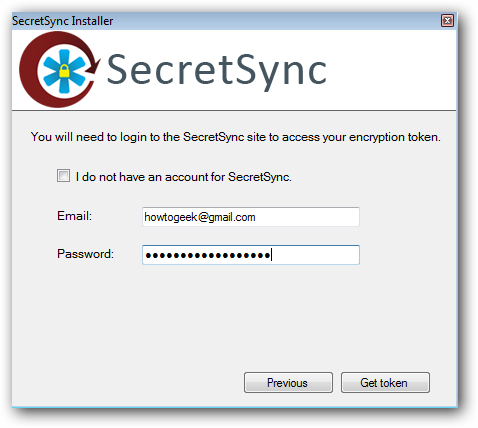Screen dimensions: 478x428
Task: Click the login instruction text line
Action: (x=236, y=137)
